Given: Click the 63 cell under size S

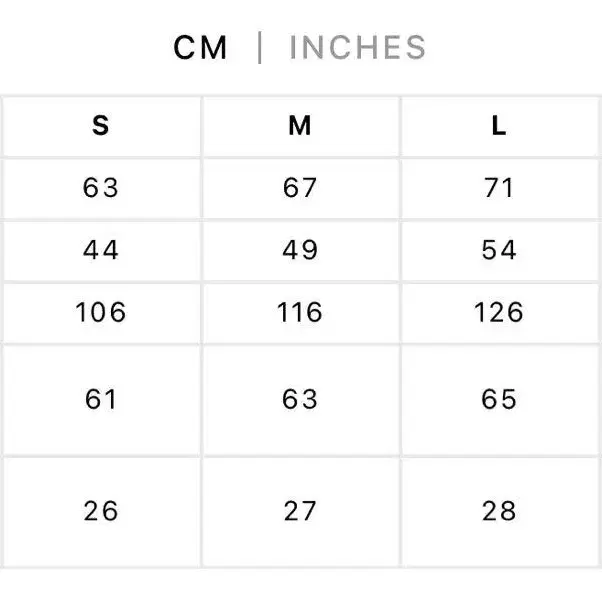Looking at the screenshot, I should (x=101, y=188).
